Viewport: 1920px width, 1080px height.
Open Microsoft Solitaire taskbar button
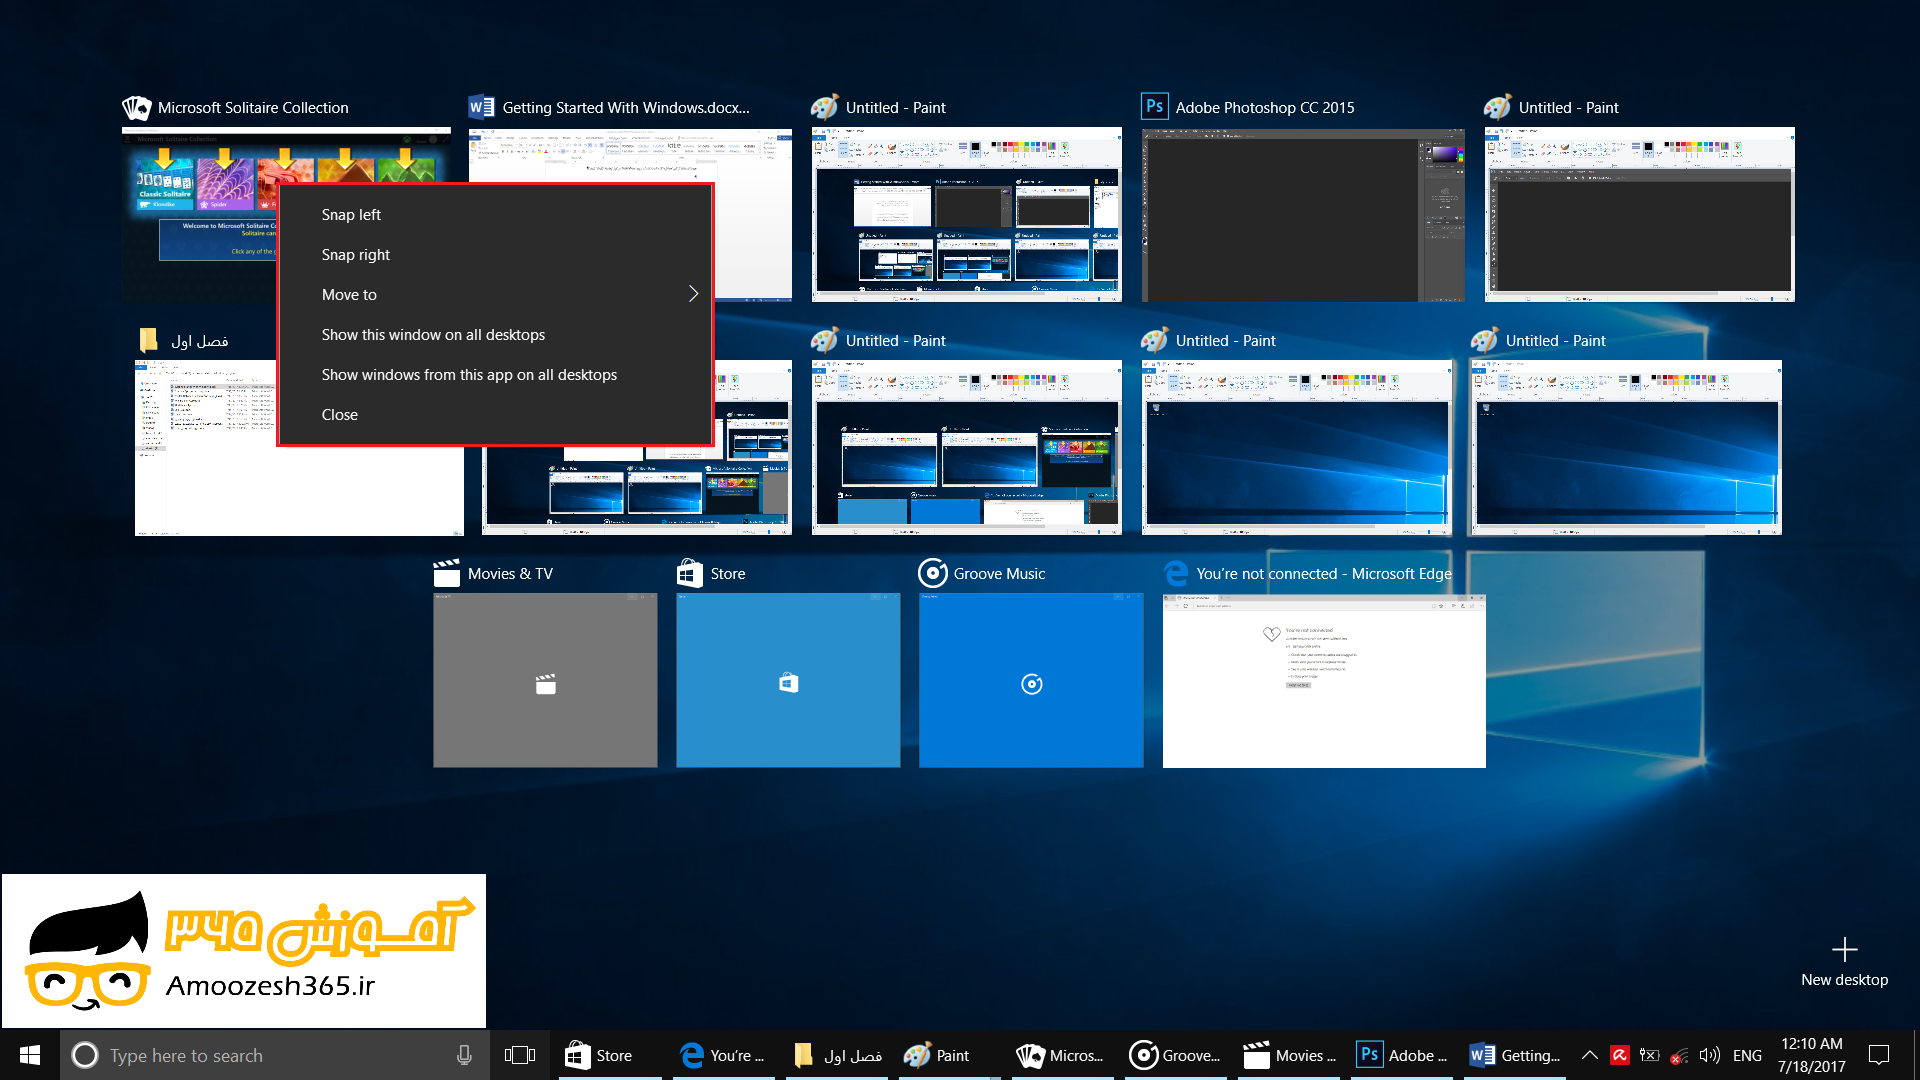coord(1062,1055)
